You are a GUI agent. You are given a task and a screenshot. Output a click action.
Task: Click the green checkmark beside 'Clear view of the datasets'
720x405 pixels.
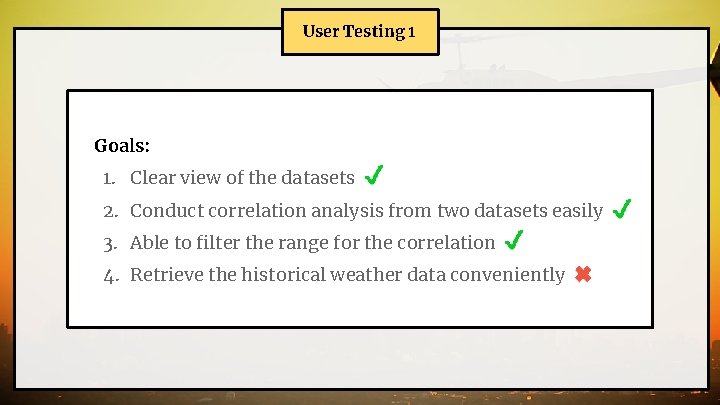[374, 175]
